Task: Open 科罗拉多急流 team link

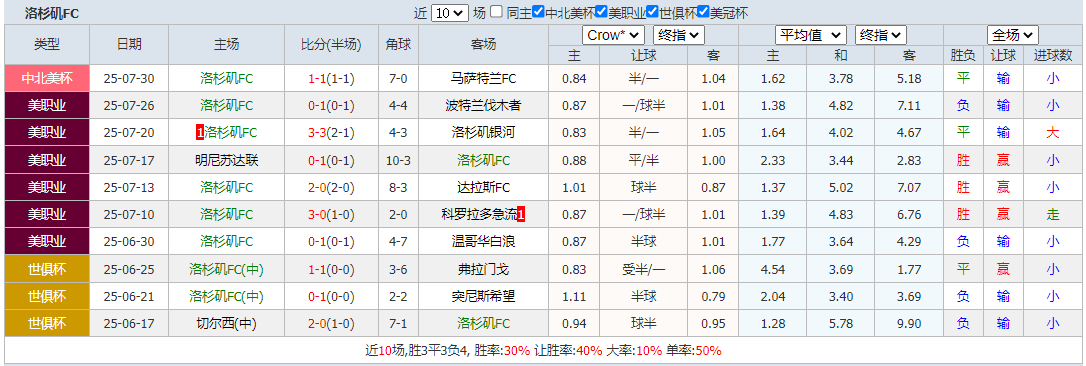Action: (479, 214)
